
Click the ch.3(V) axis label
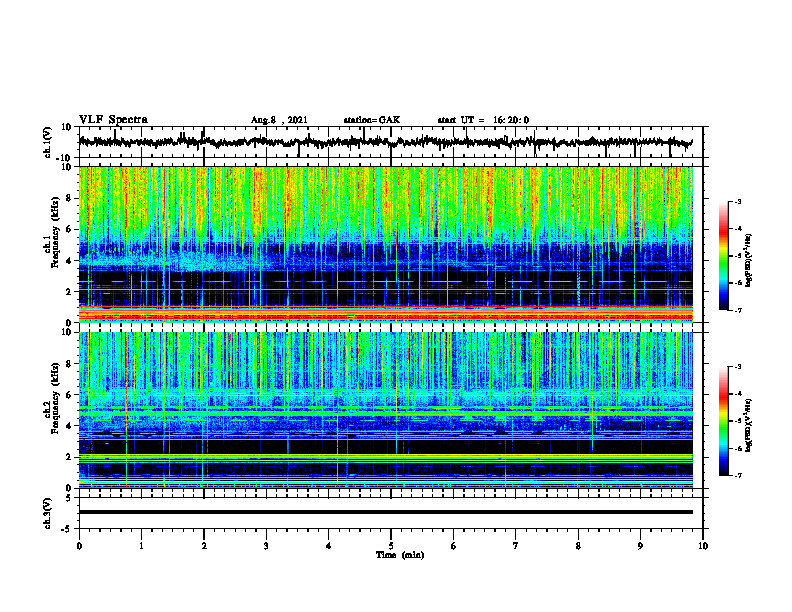click(48, 513)
